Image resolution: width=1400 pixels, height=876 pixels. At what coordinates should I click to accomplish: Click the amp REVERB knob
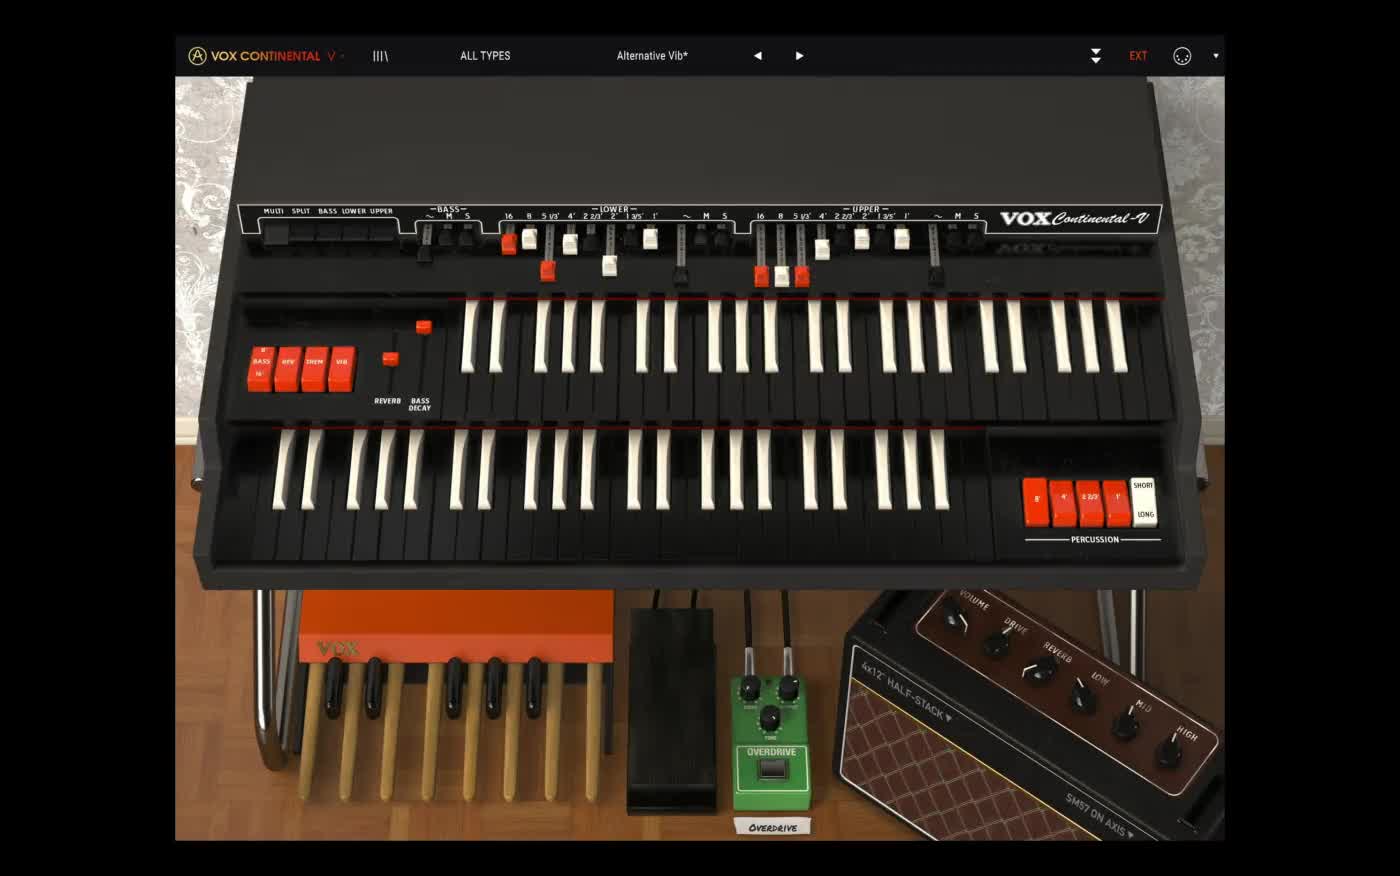pyautogui.click(x=1040, y=669)
